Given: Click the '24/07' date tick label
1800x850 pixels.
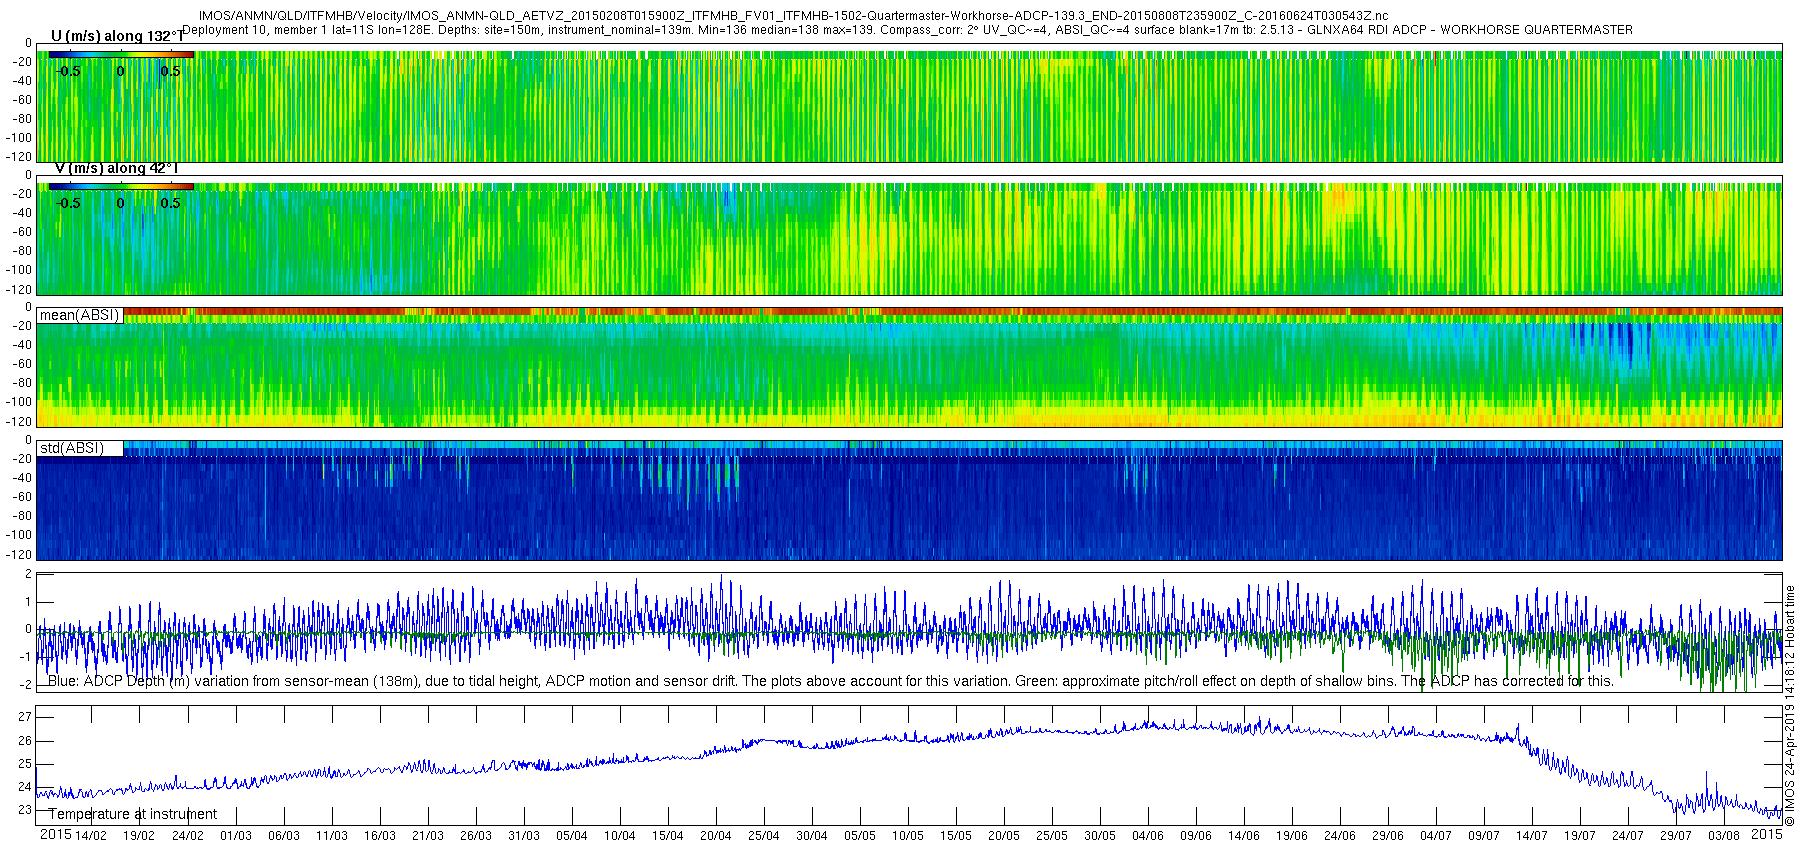Looking at the screenshot, I should 1628,836.
